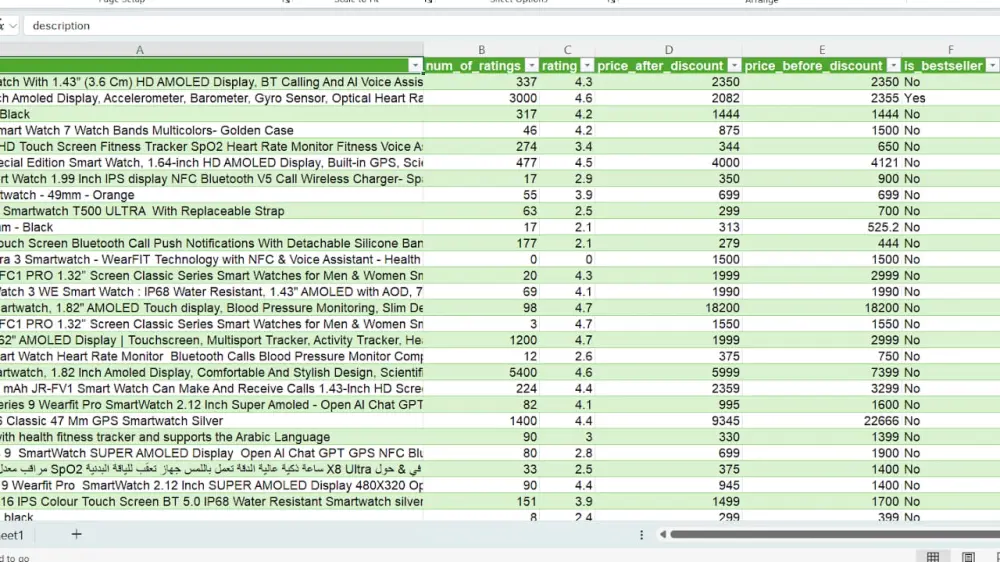The height and width of the screenshot is (562, 1000).
Task: Select the ratings count cell 1200
Action: (482, 340)
